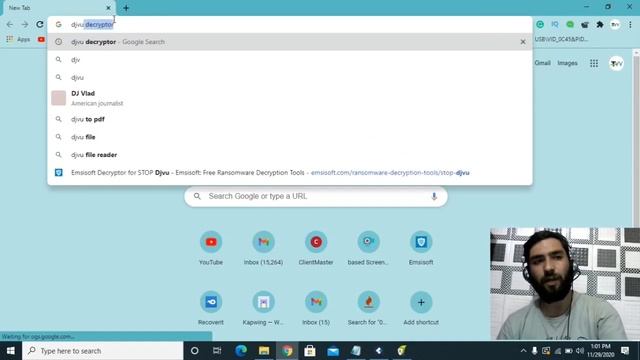
Task: Select the 'DJ Vlad American journalist' suggestion
Action: point(290,98)
